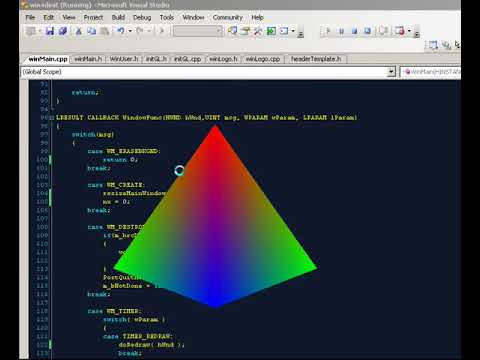Screen dimensions: 480x360
Task: Open the Properties Window toolbar icon
Action: (245, 31)
